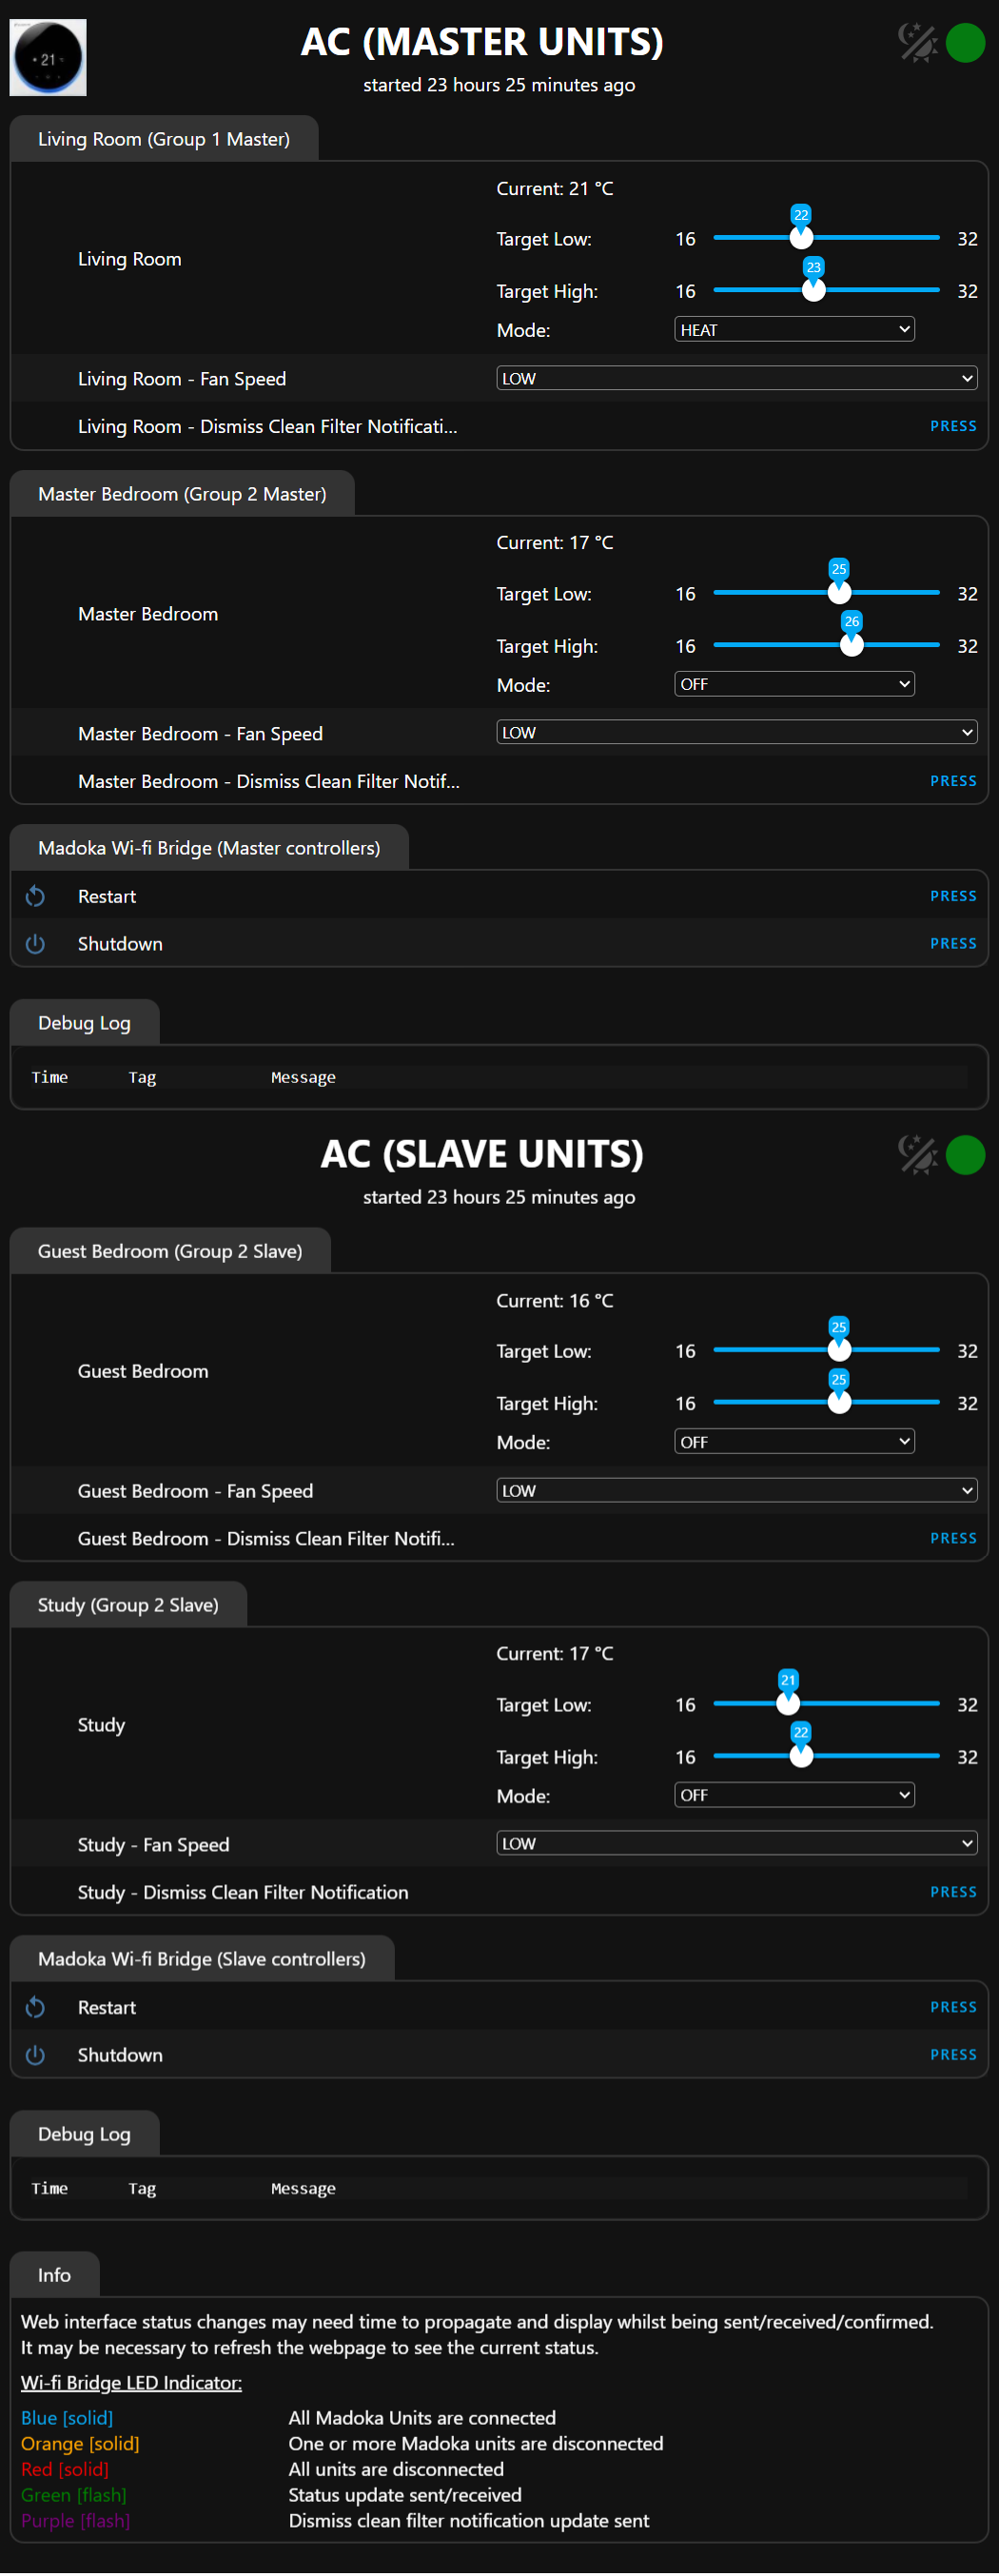
Task: Select Madoka Wi-fi Bridge (Slave controllers) tab
Action: (202, 1959)
